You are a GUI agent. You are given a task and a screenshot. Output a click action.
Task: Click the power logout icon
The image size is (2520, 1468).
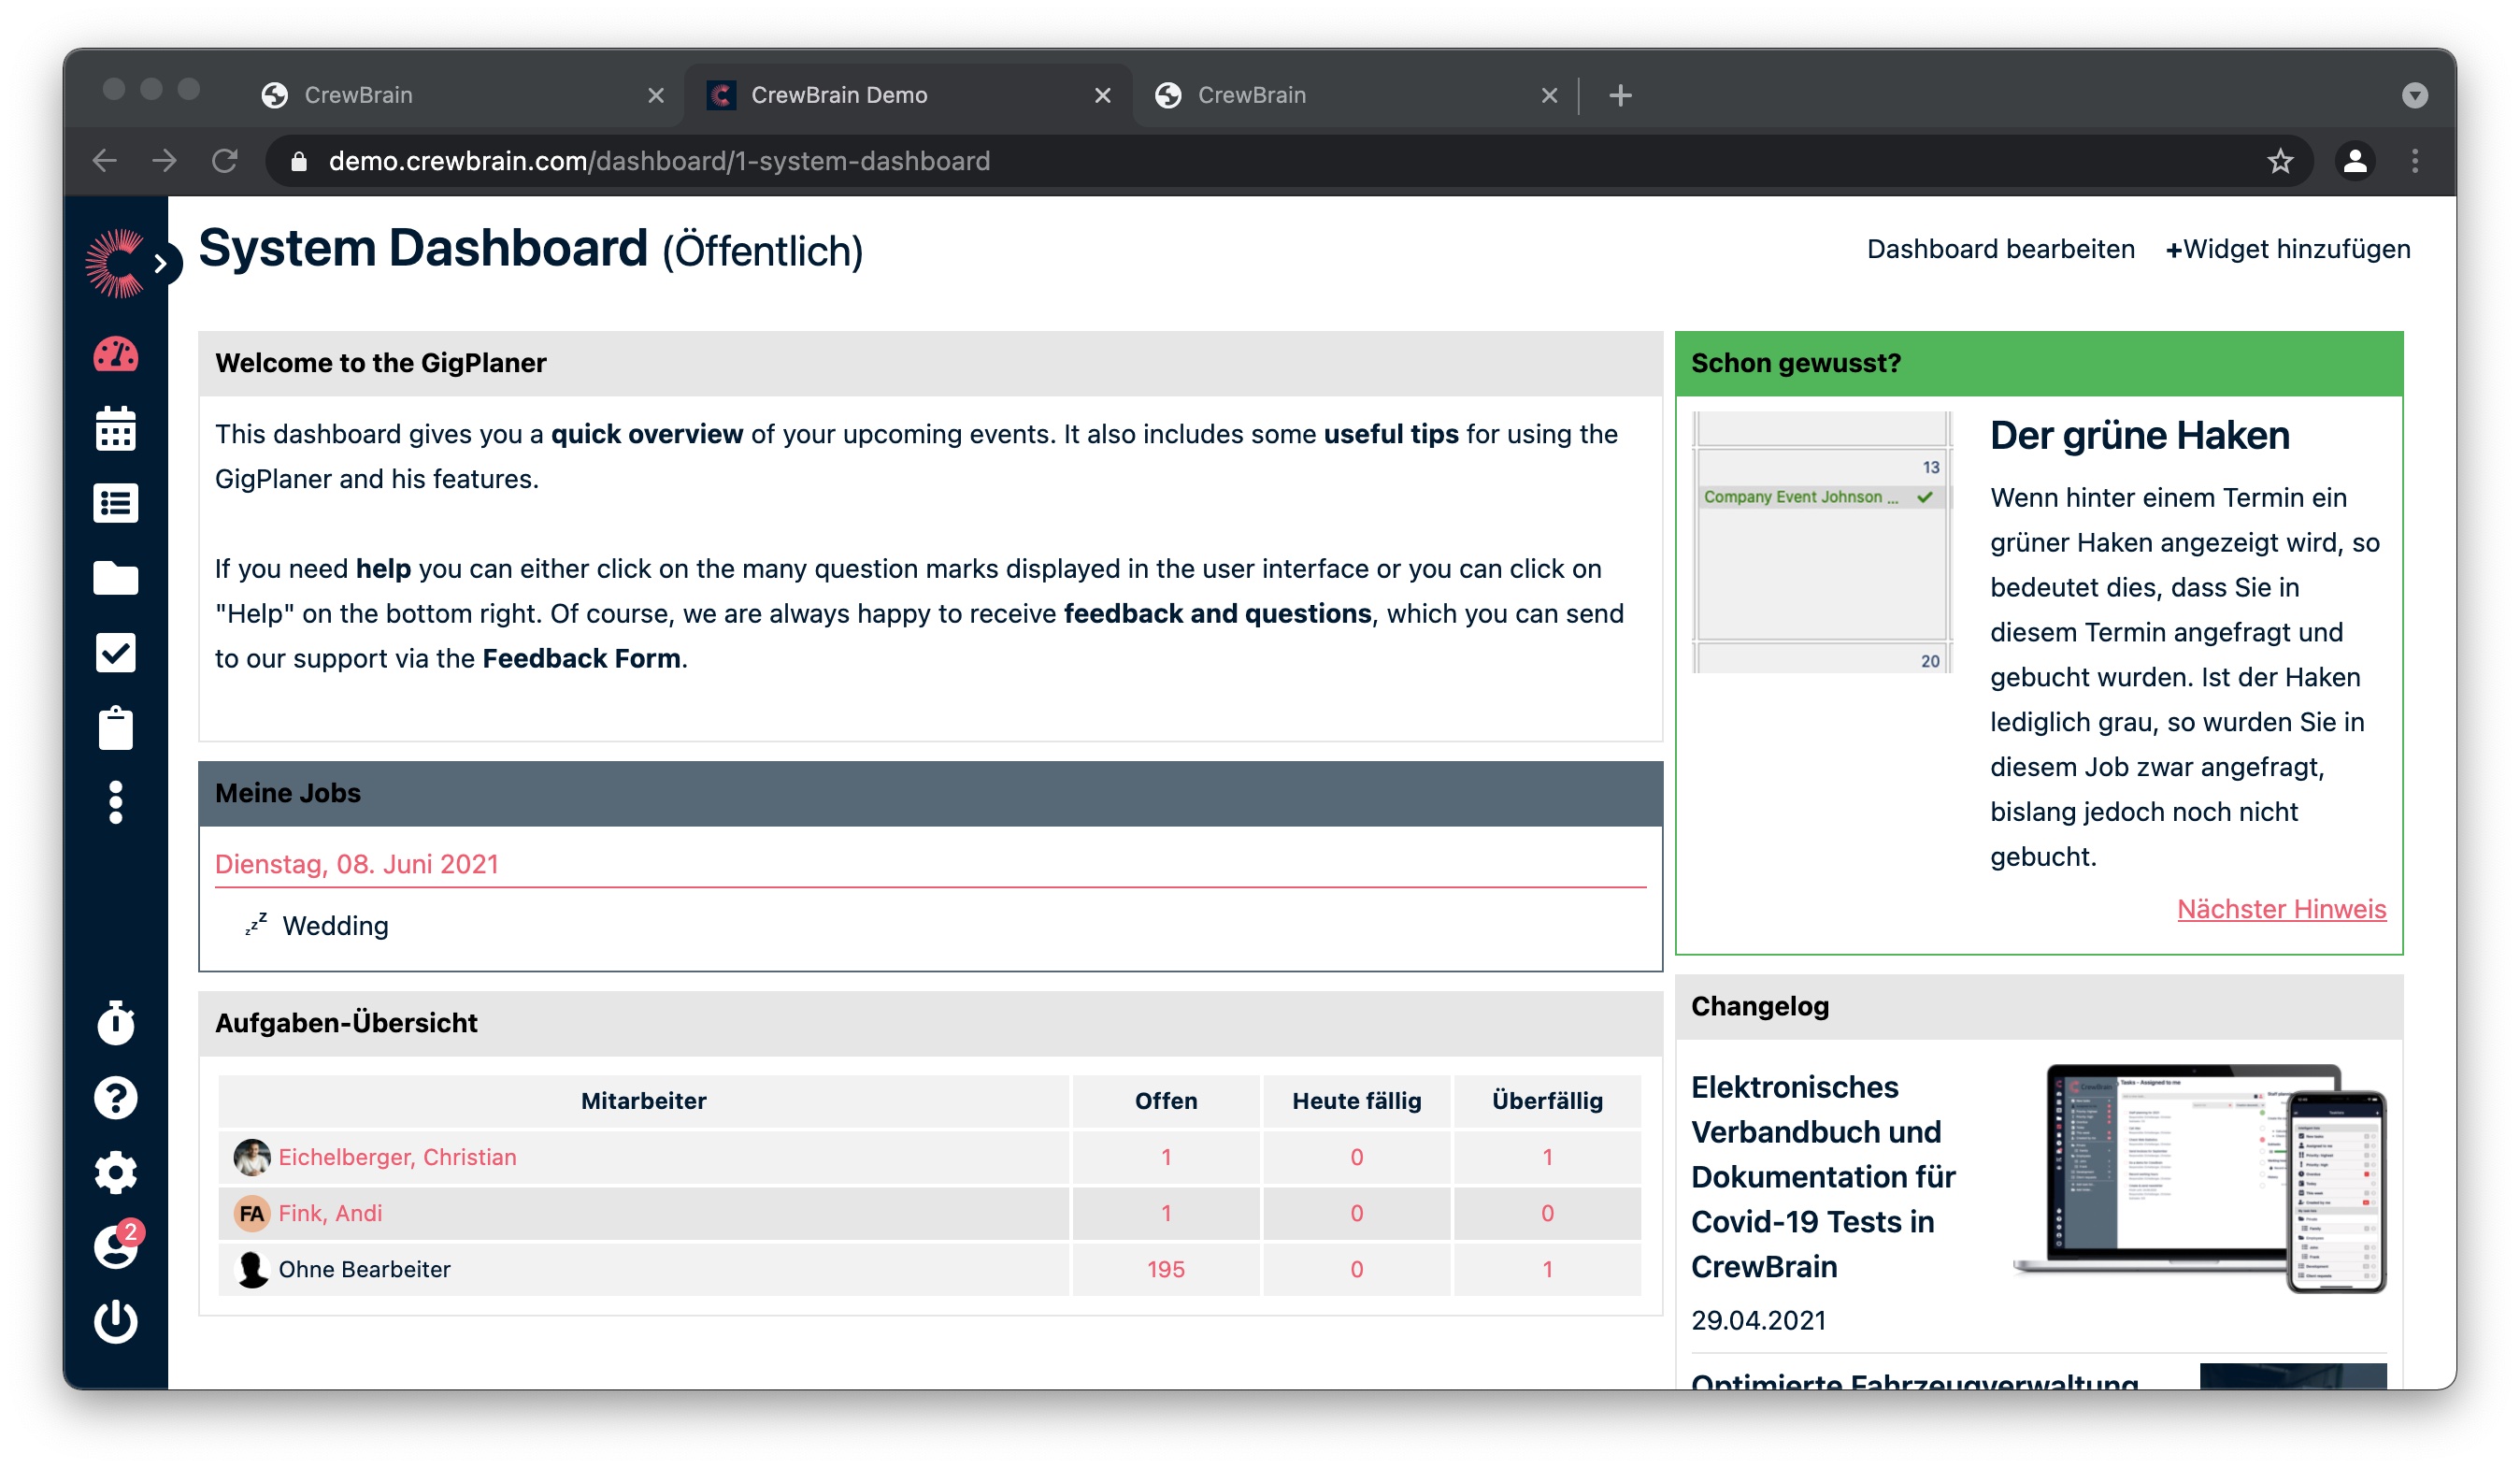[x=116, y=1322]
